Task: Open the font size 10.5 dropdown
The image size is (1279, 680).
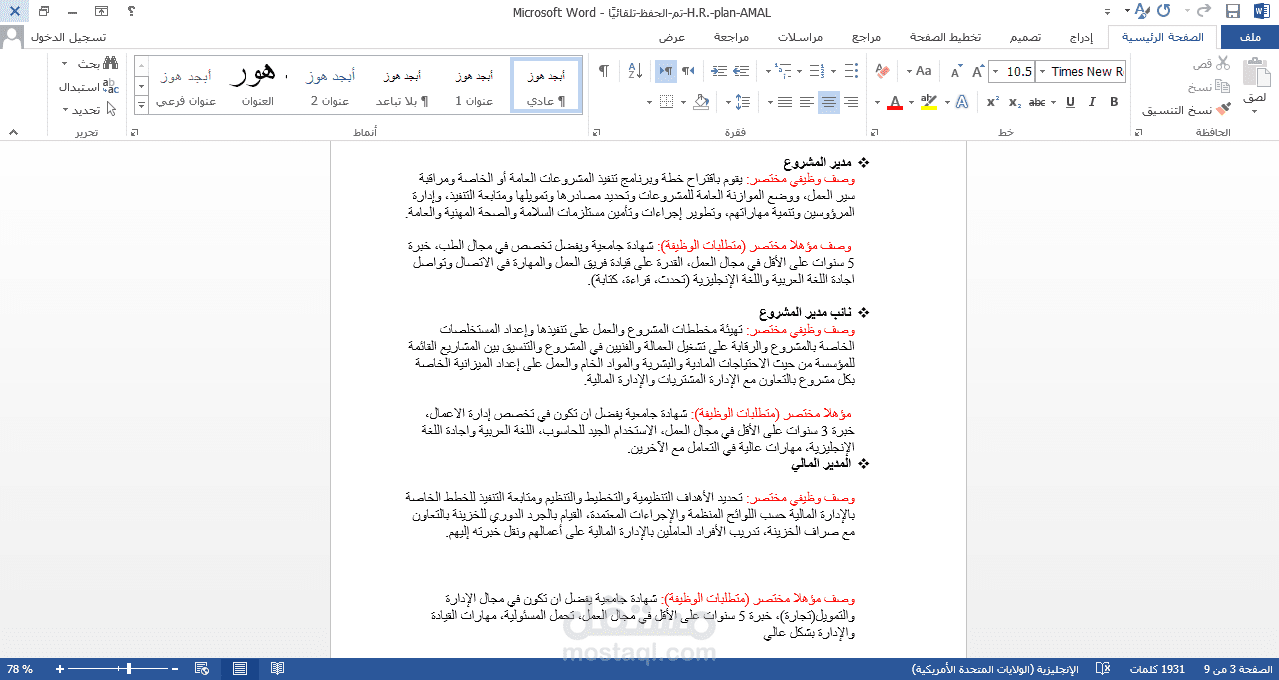Action: coord(995,71)
